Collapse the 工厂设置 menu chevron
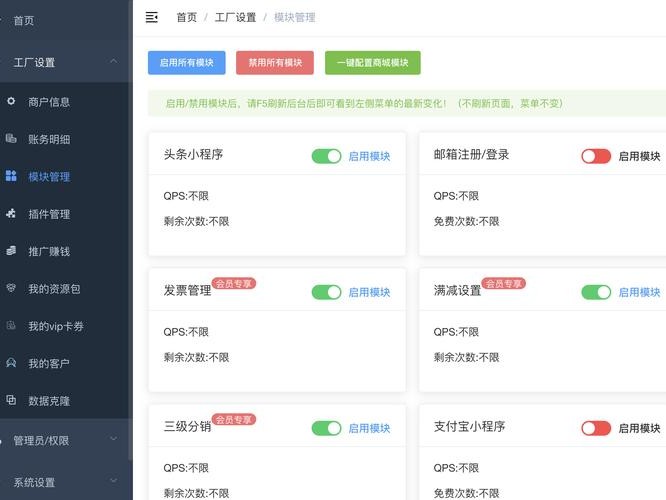The height and width of the screenshot is (500, 666). (113, 62)
